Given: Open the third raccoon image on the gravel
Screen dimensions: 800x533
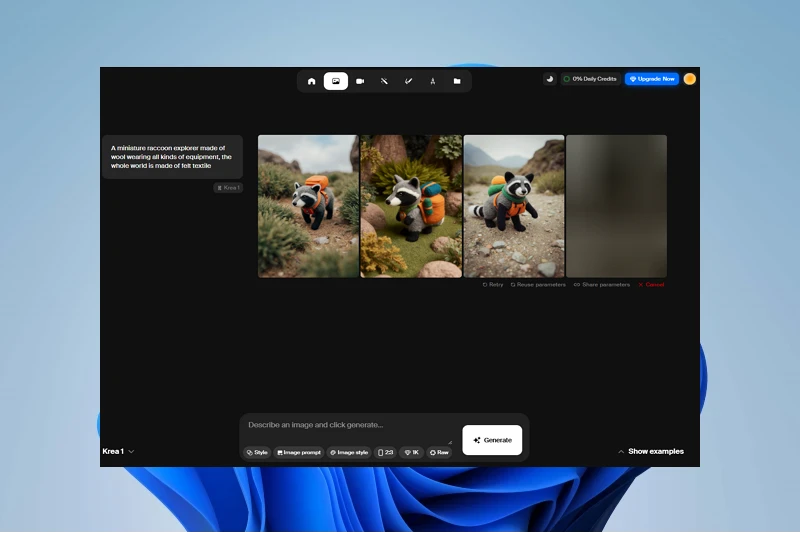Looking at the screenshot, I should point(514,206).
